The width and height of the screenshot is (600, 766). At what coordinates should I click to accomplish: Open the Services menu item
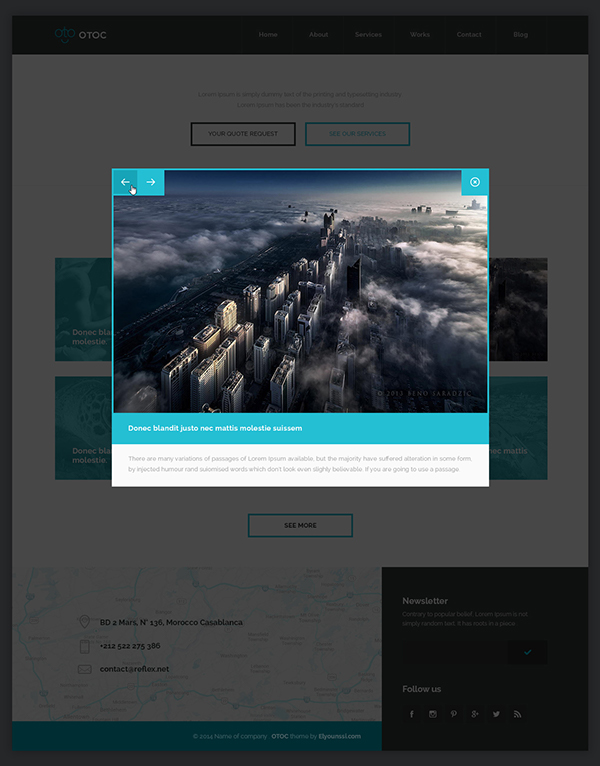pos(368,35)
